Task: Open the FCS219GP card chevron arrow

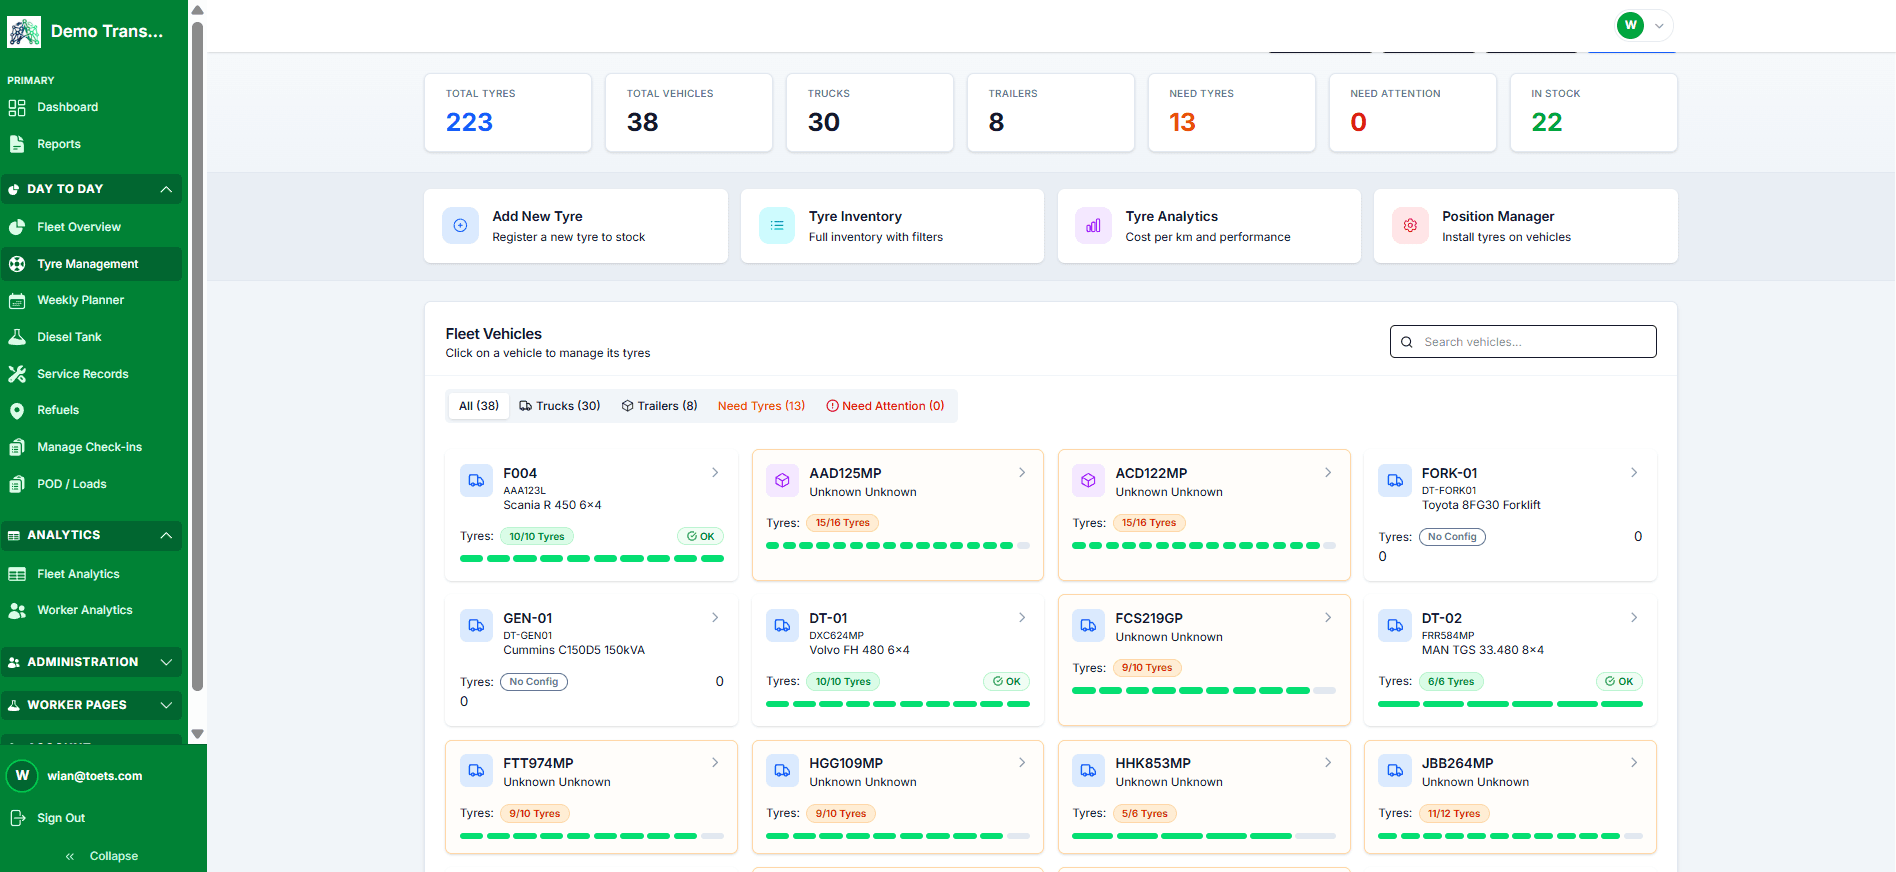Action: click(1328, 617)
